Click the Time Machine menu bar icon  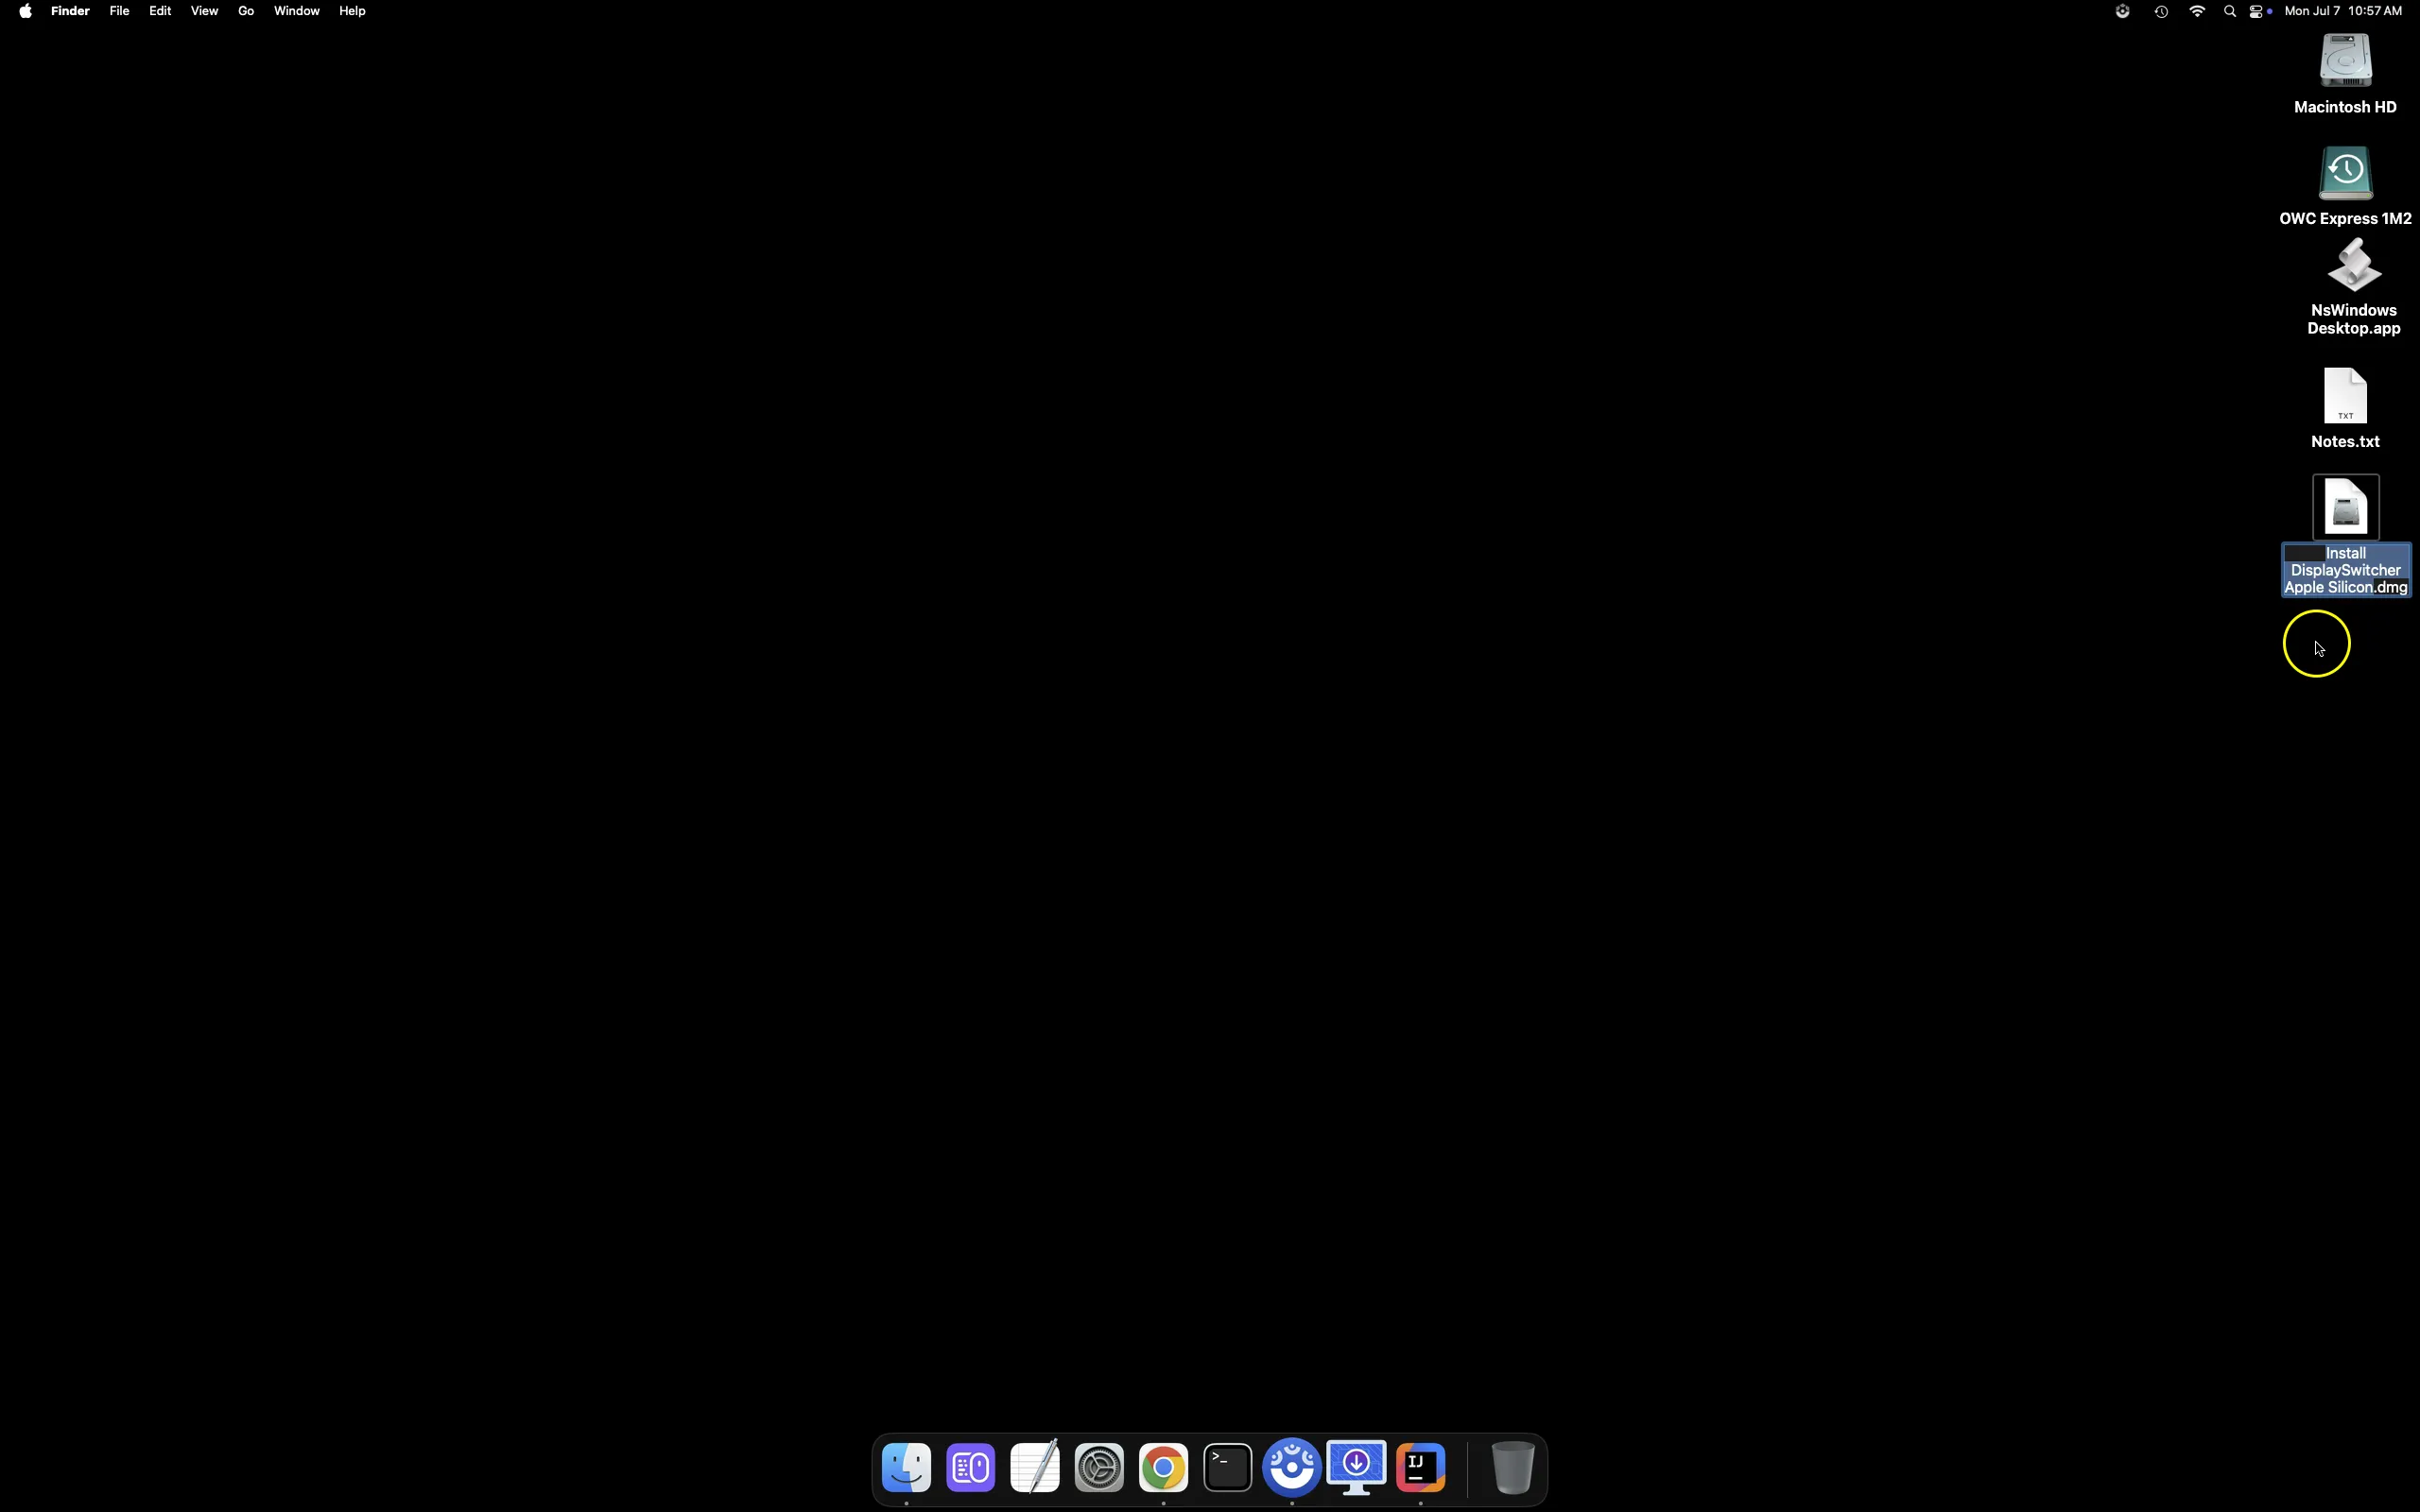[x=2163, y=11]
